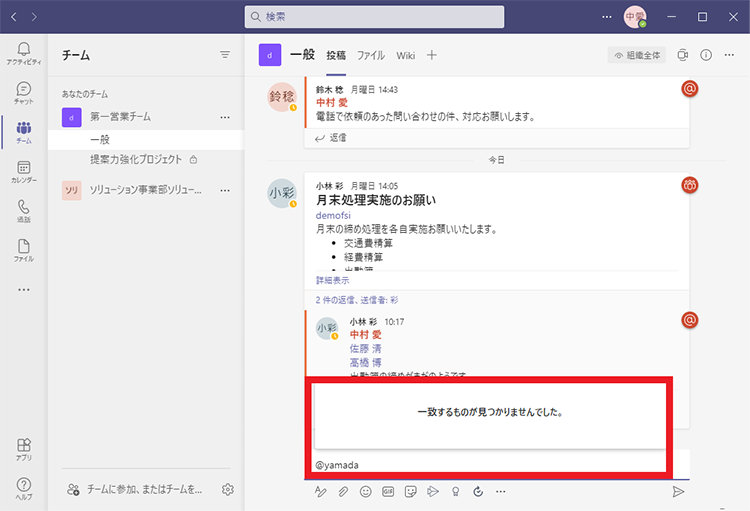Viewport: 750px width, 511px height.
Task: Open channel more options ellipsis
Action: (729, 55)
